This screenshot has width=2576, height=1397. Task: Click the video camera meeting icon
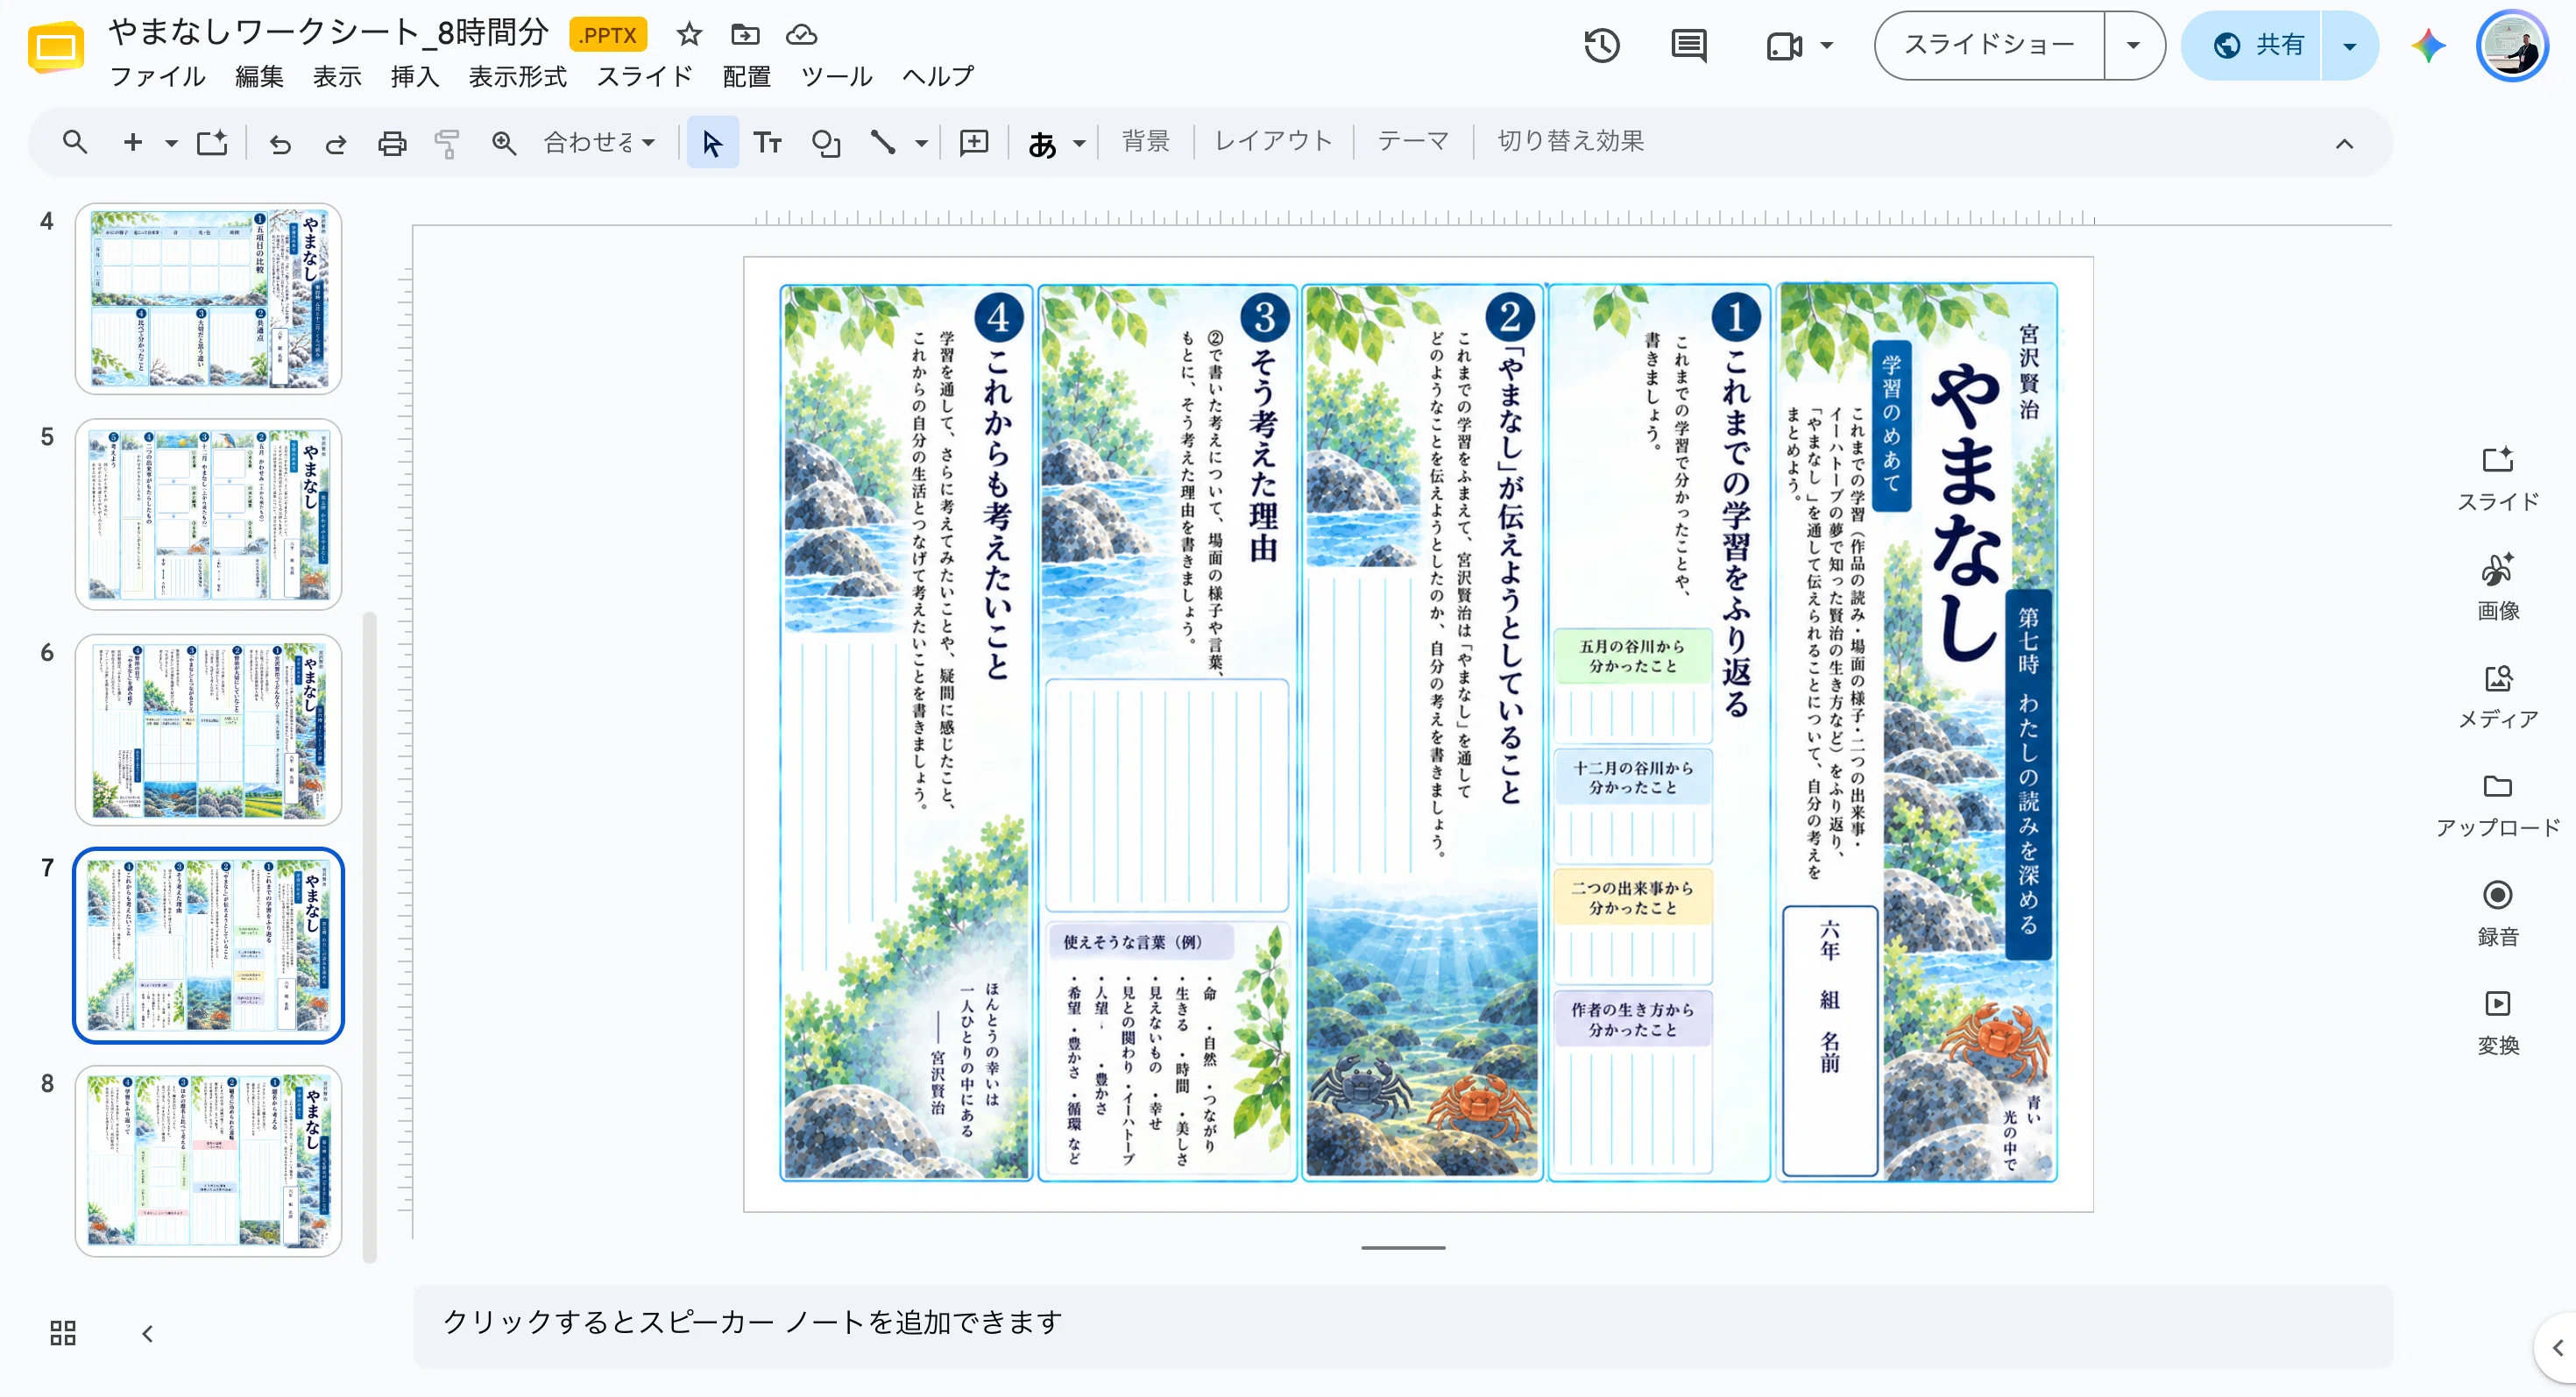point(1784,46)
